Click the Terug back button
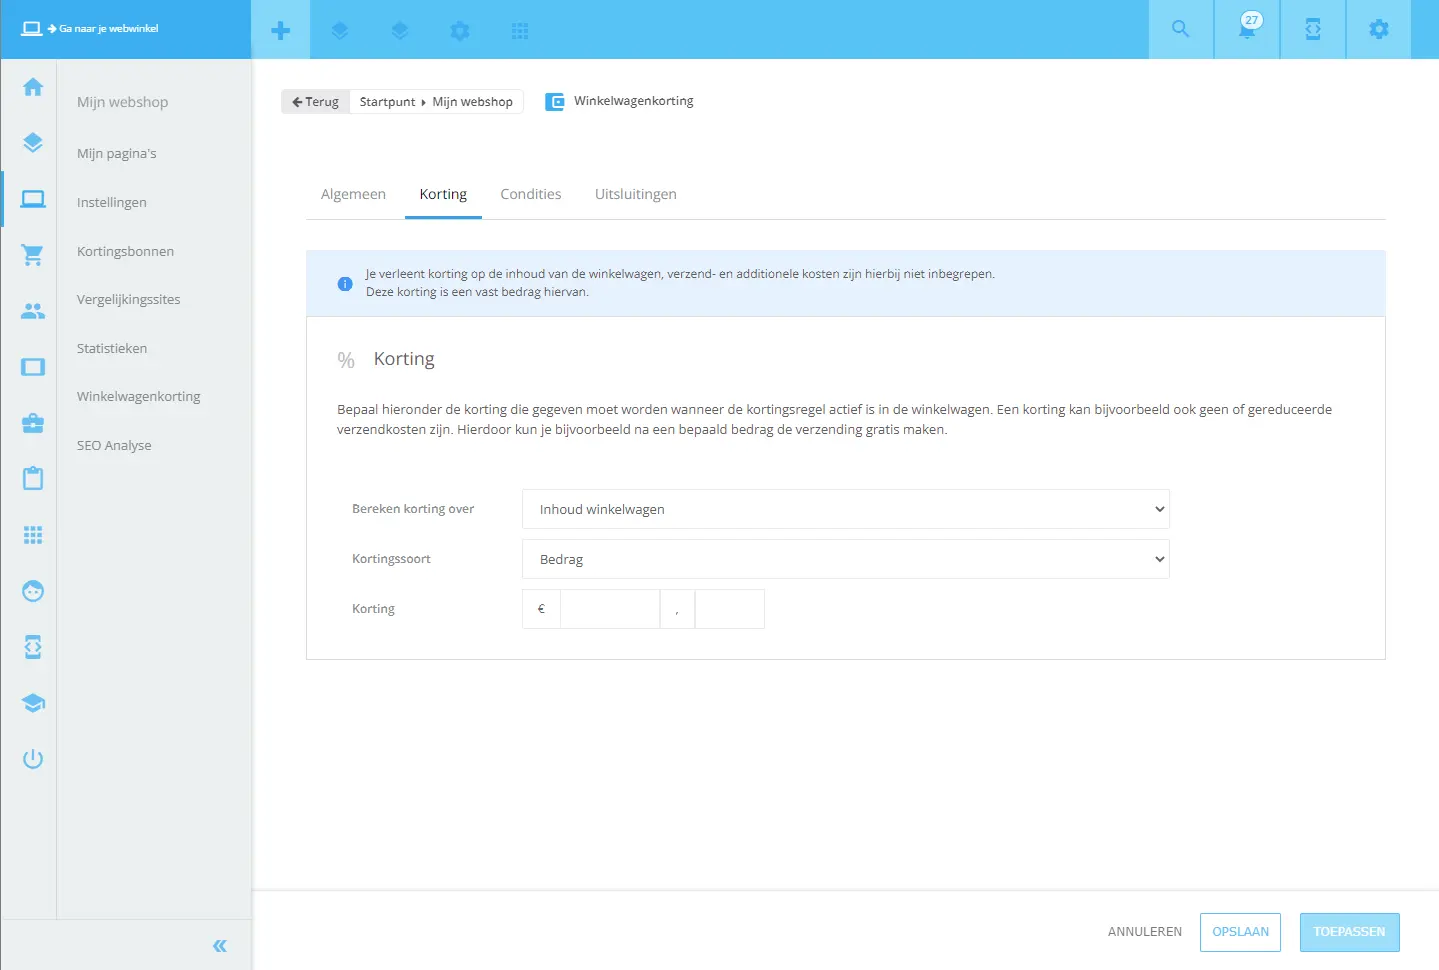This screenshot has width=1439, height=970. click(315, 102)
